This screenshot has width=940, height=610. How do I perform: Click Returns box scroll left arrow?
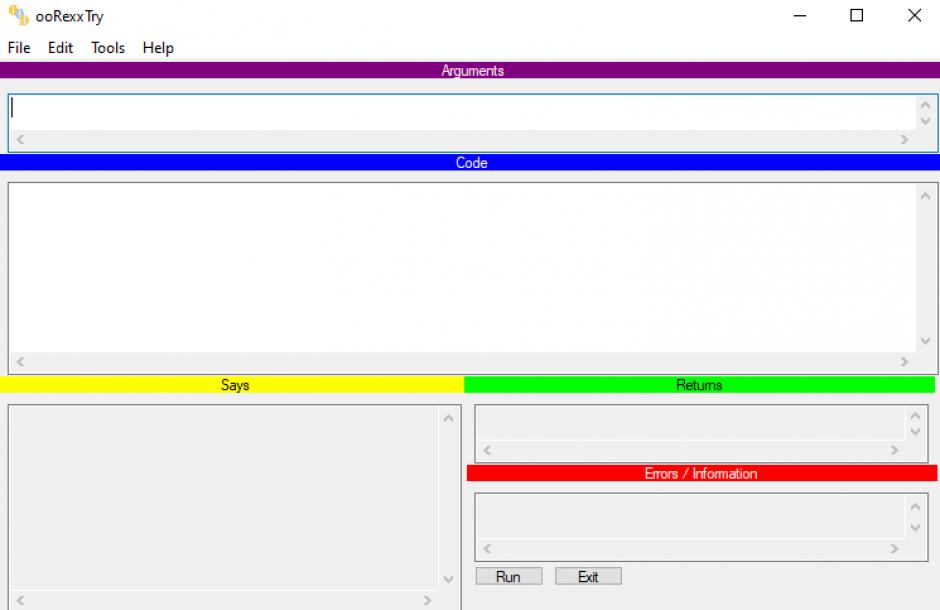pos(487,451)
